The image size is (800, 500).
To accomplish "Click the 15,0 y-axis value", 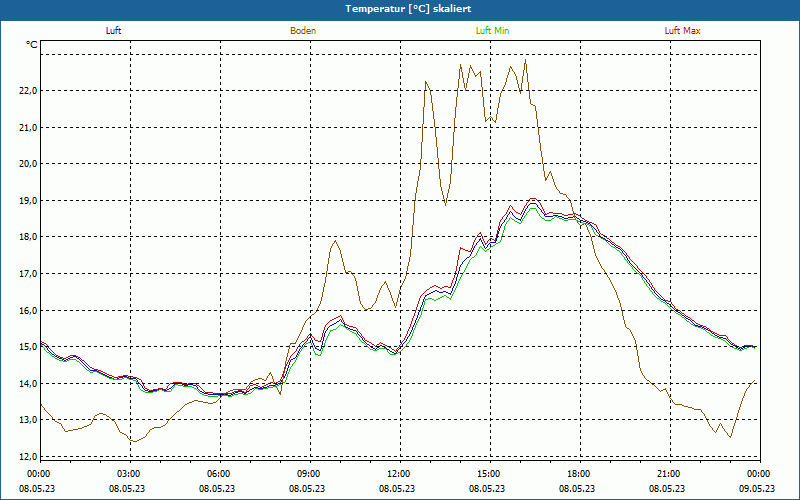I will pos(29,347).
